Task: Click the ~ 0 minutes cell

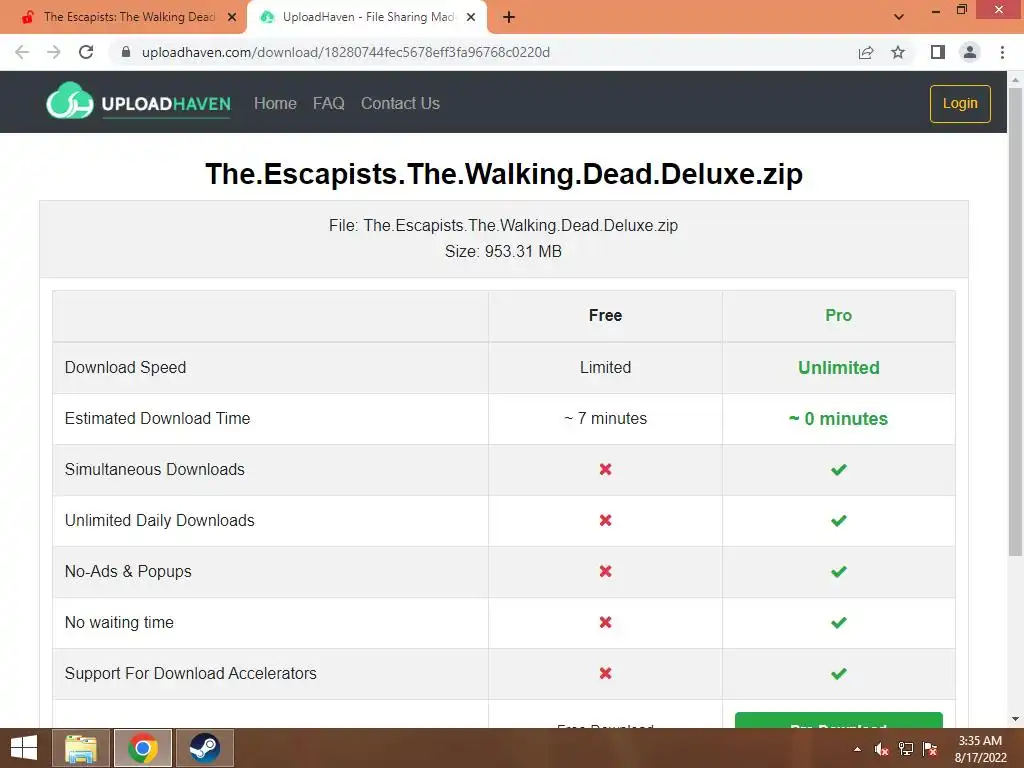Action: [839, 419]
